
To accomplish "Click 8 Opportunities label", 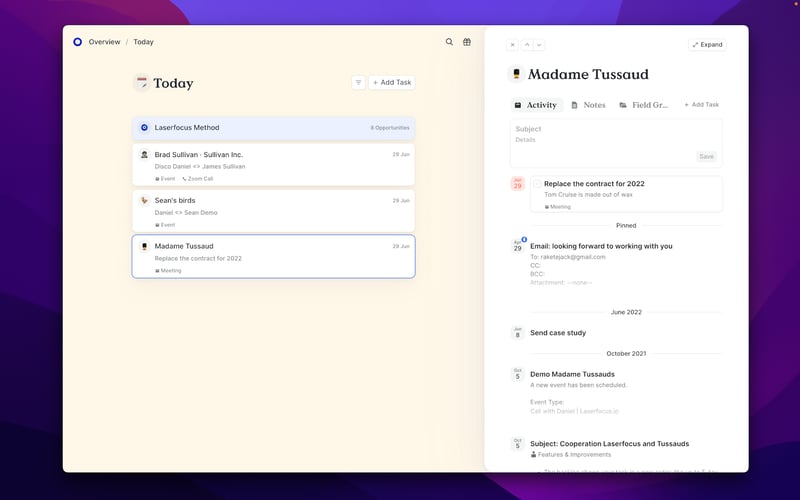I will (x=390, y=128).
